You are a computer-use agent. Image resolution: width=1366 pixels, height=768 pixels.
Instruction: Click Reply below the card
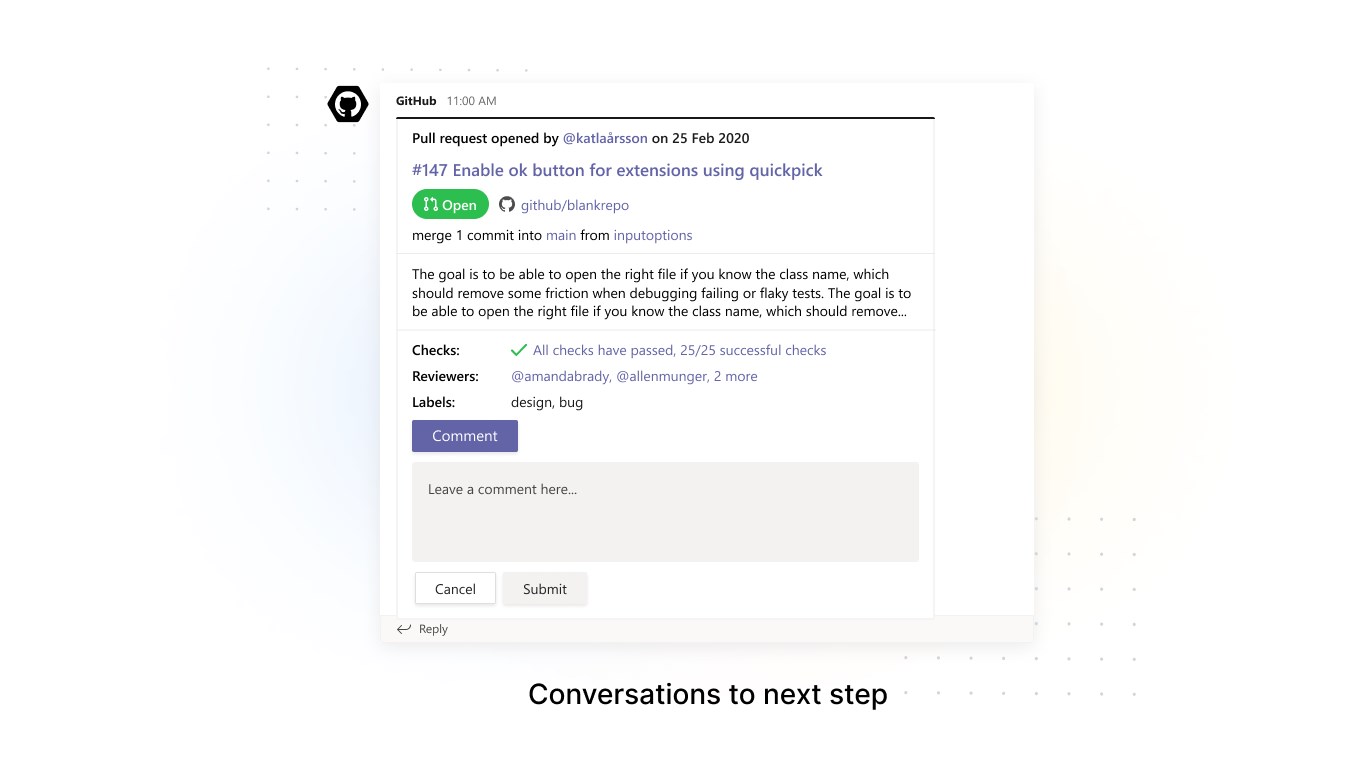(x=433, y=629)
